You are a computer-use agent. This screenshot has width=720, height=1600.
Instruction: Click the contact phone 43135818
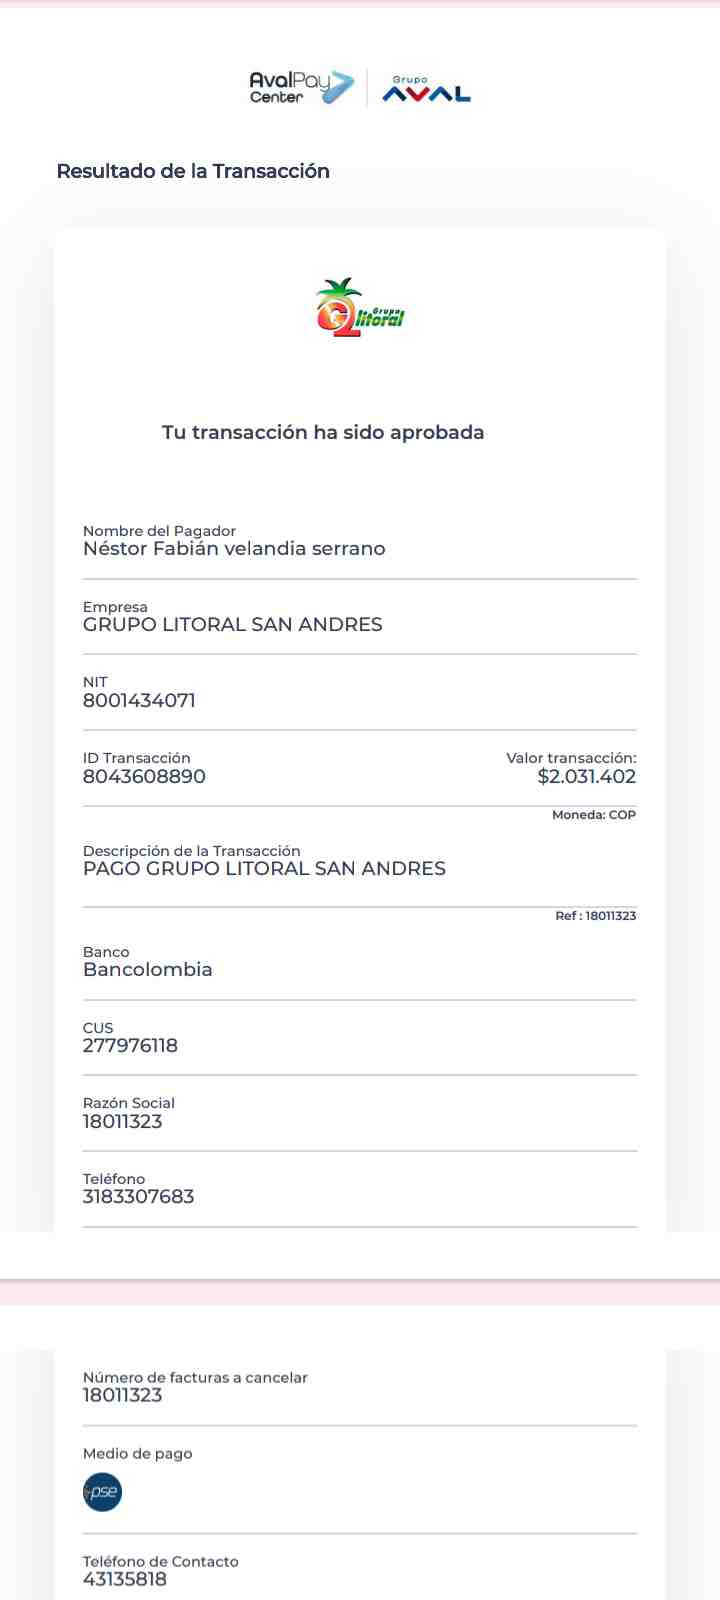tap(125, 1579)
